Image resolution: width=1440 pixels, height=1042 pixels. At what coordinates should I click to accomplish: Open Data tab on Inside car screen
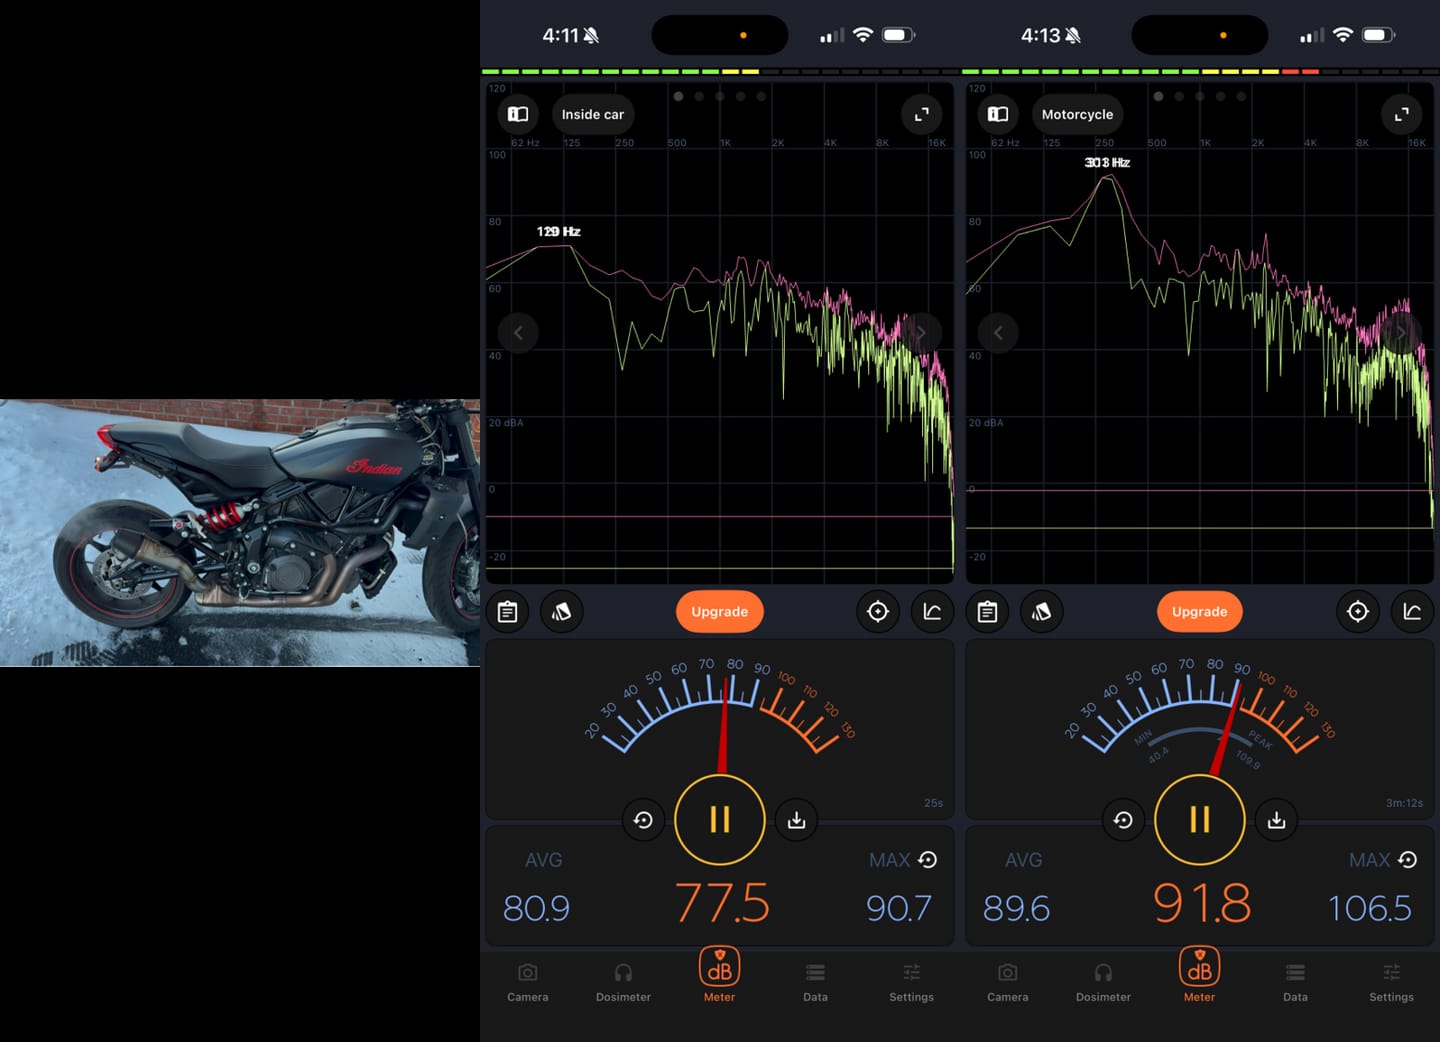[x=815, y=982]
